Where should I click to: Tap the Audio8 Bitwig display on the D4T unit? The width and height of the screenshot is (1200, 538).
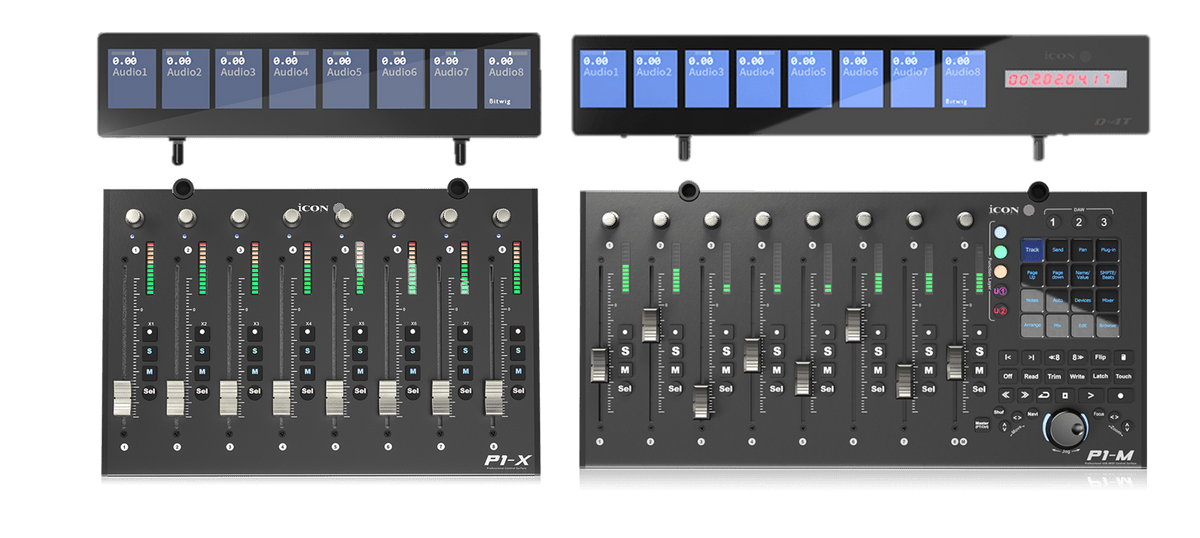(965, 78)
